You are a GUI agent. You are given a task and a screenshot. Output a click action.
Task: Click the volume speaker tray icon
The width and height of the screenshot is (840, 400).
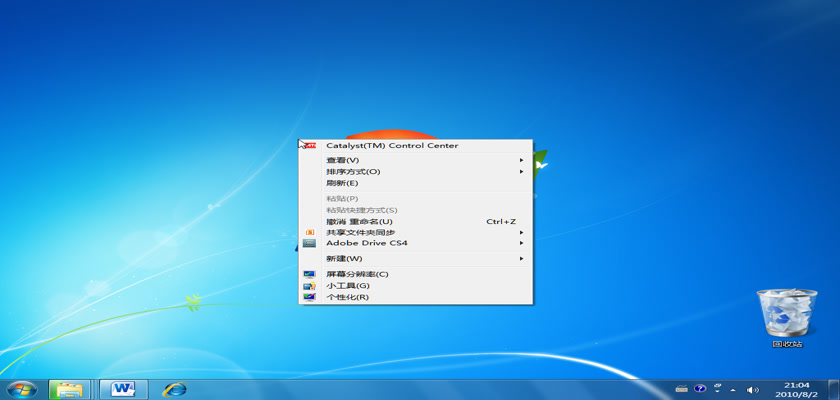coord(752,389)
